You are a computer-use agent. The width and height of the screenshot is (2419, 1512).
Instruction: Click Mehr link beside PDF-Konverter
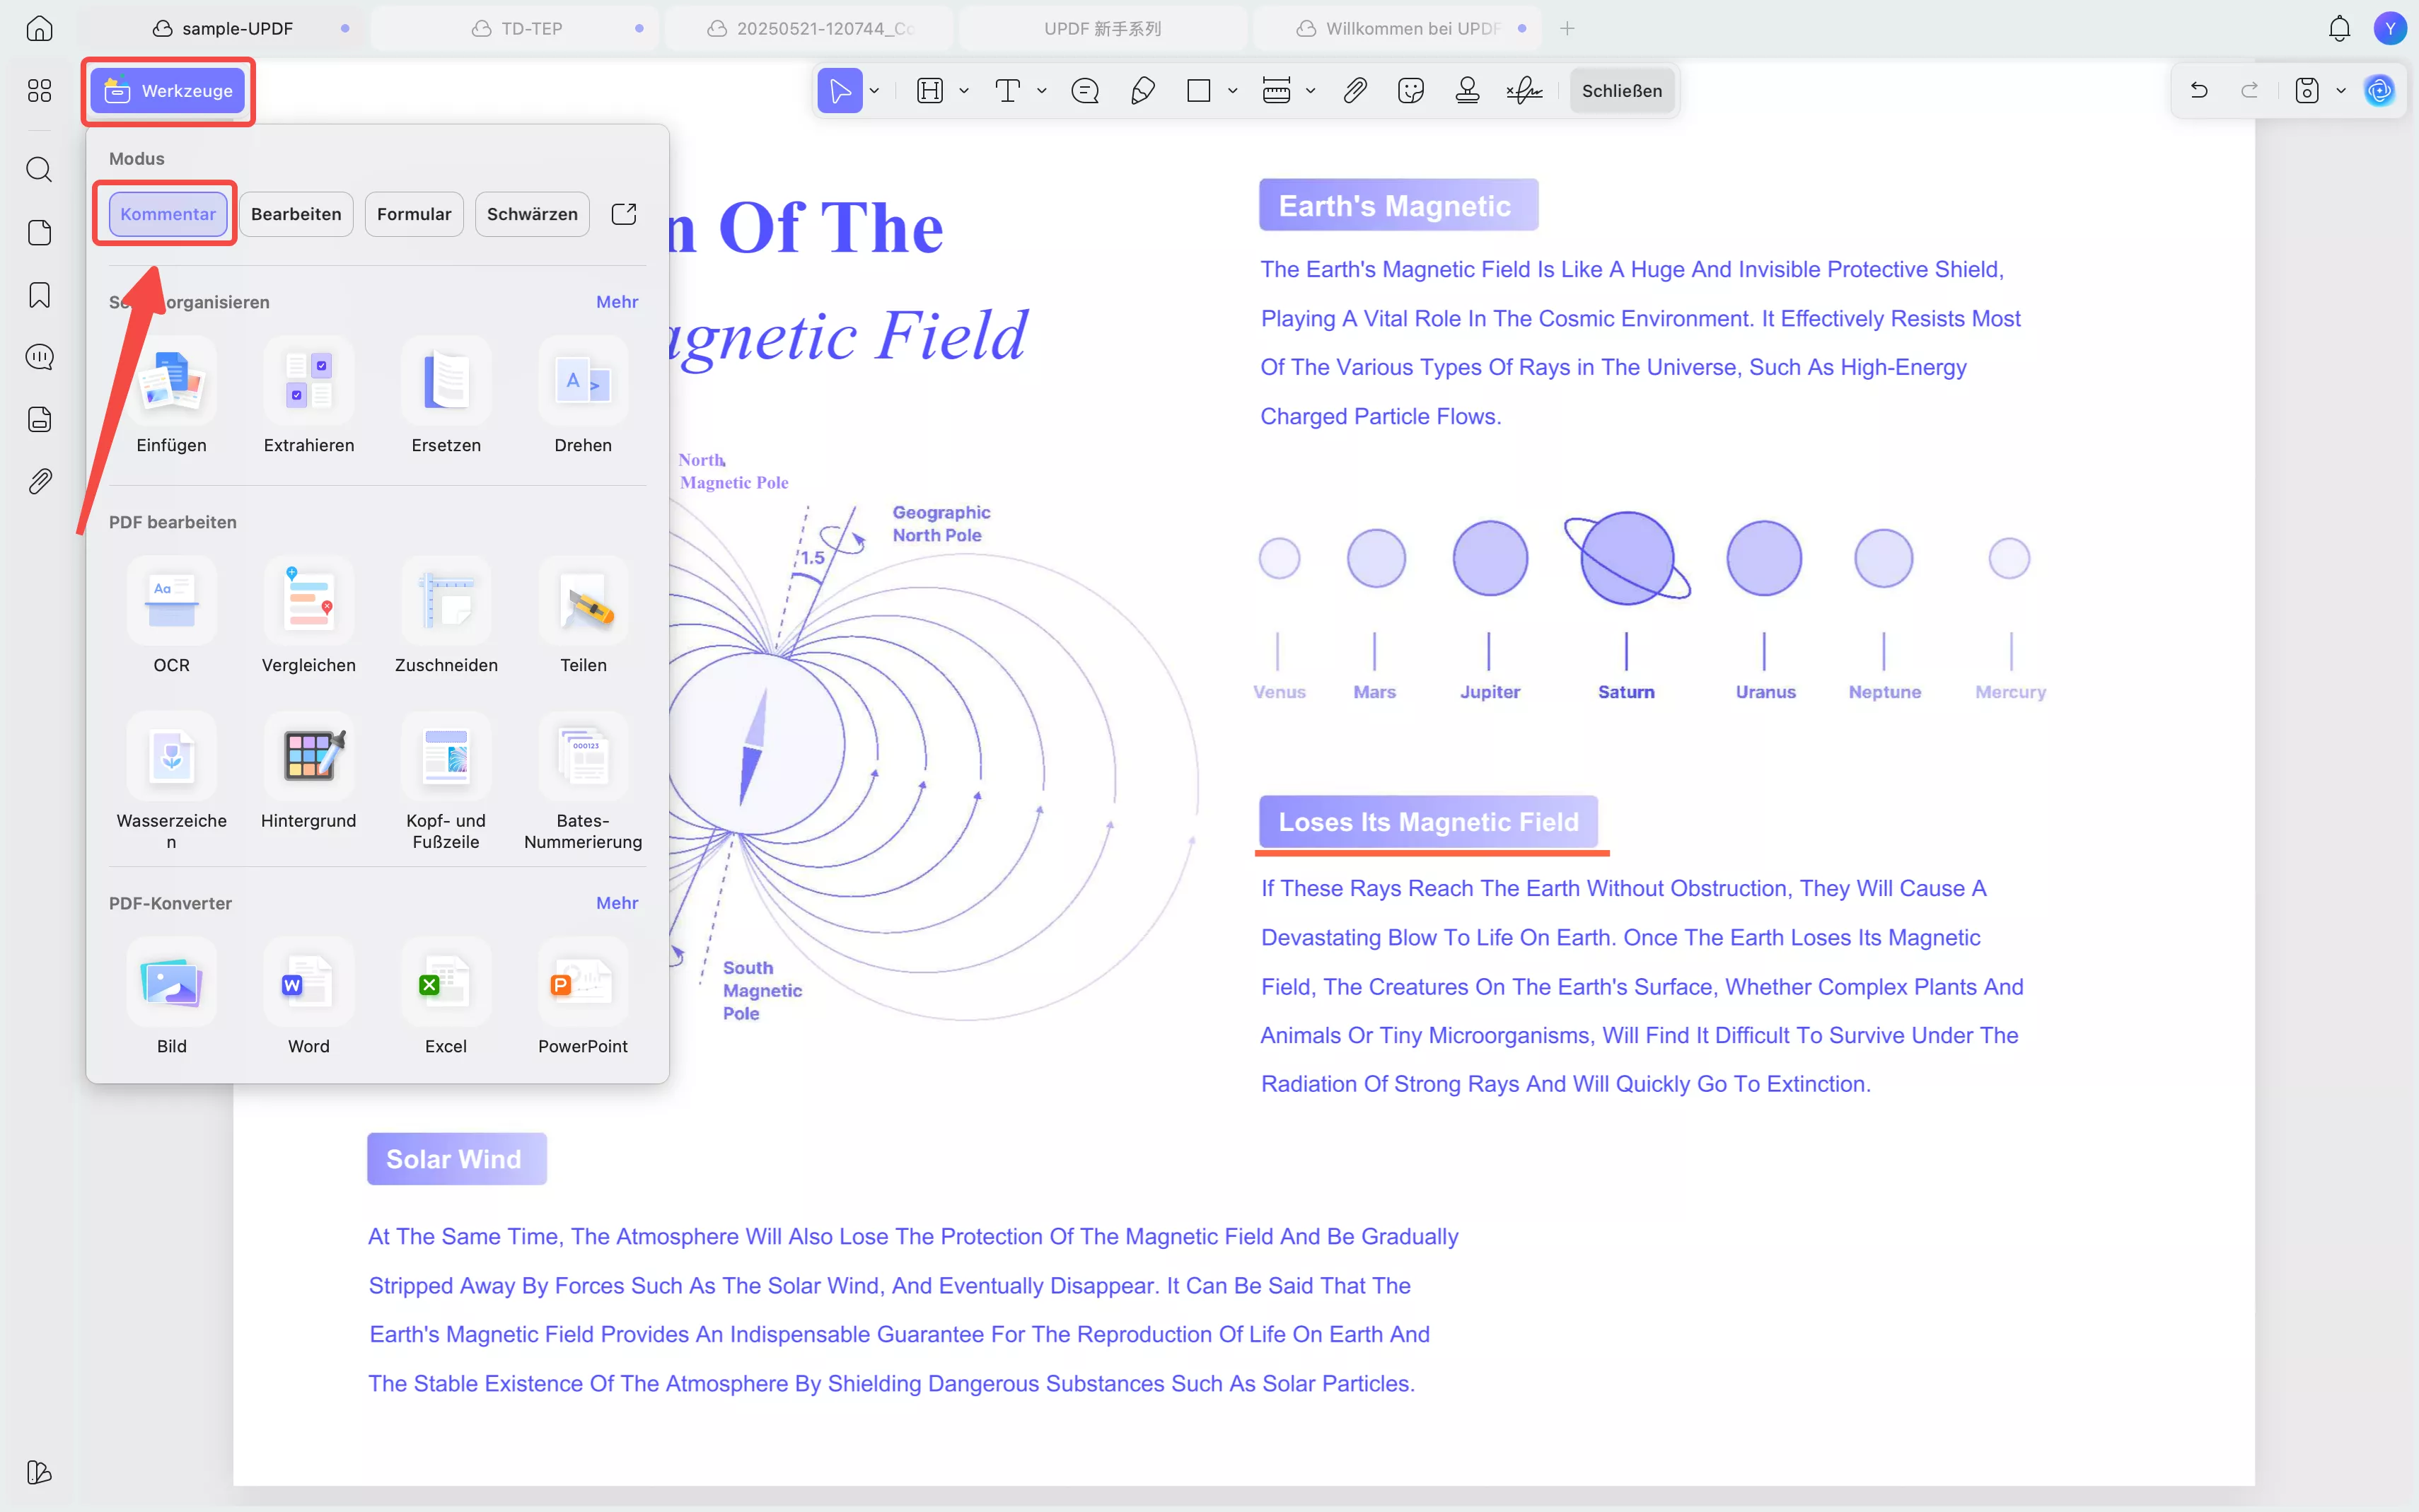[616, 903]
